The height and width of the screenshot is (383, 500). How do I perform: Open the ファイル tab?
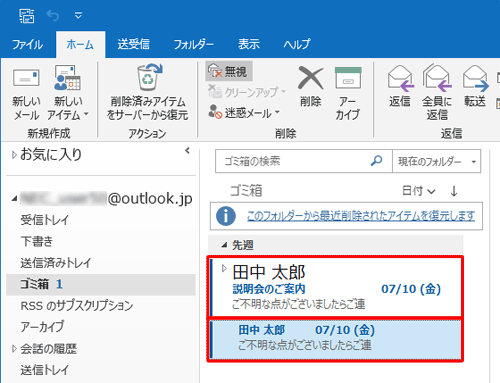[x=28, y=44]
